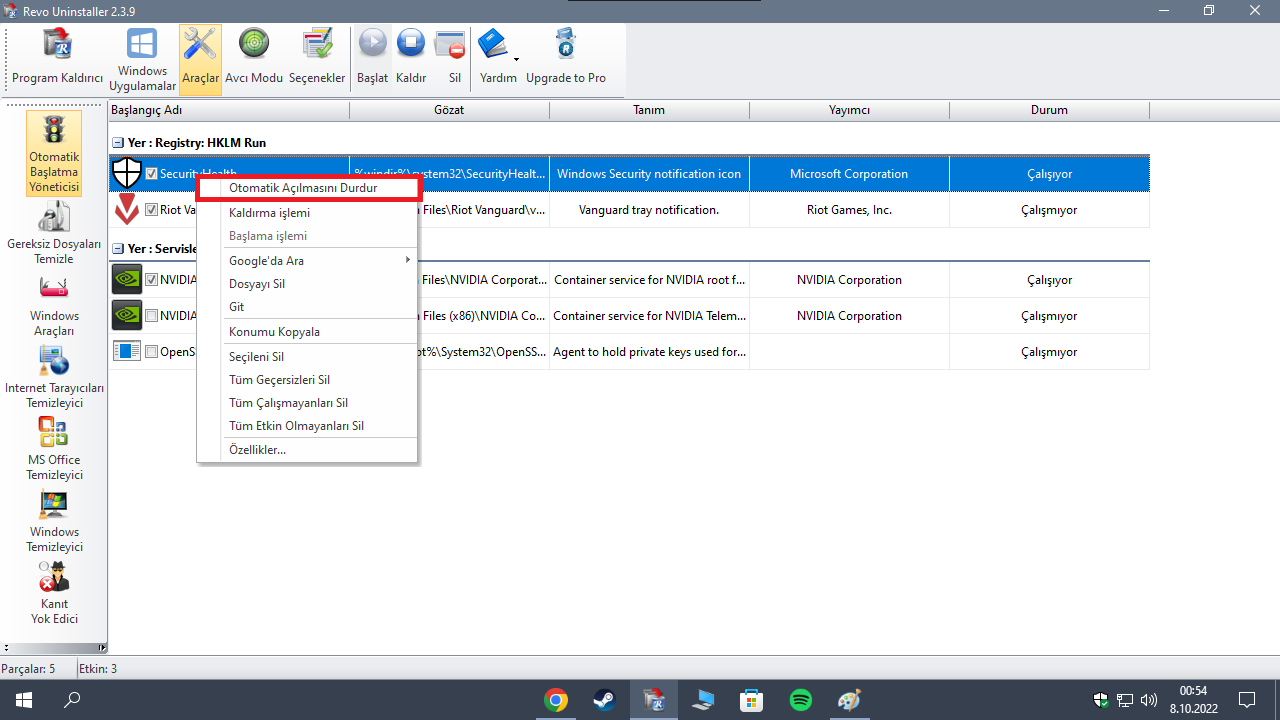1280x720 pixels.
Task: Click the first NVIDIA service icon
Action: (127, 280)
